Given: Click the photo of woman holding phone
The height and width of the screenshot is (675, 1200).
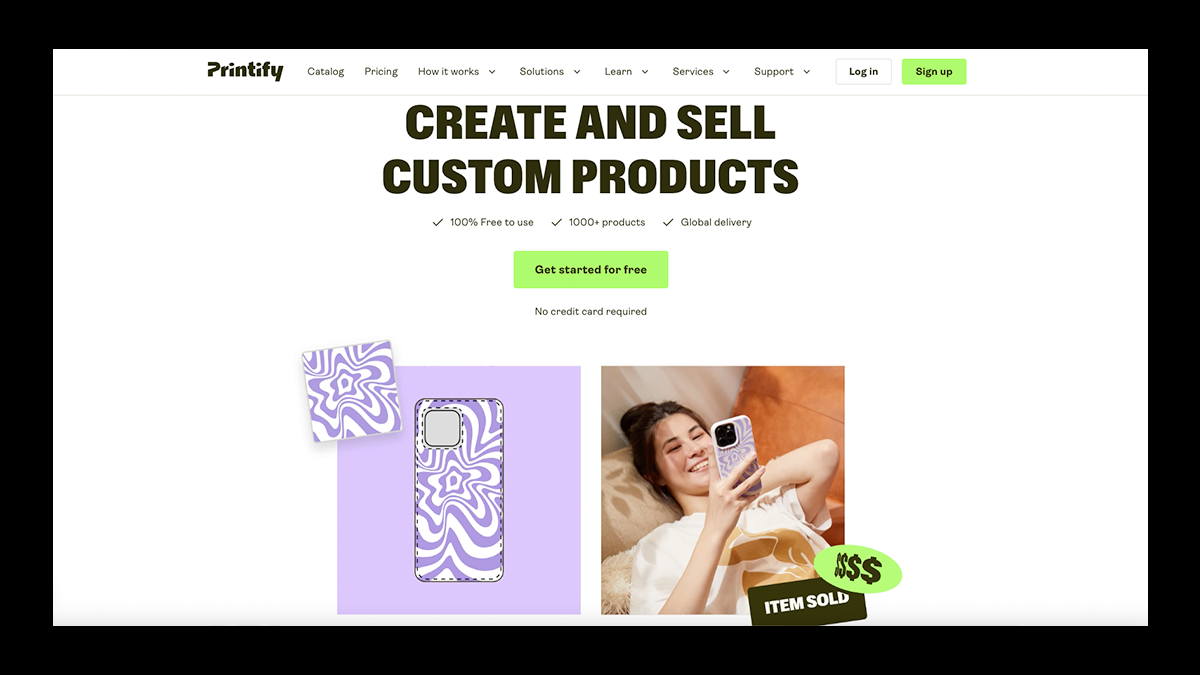Looking at the screenshot, I should (722, 489).
